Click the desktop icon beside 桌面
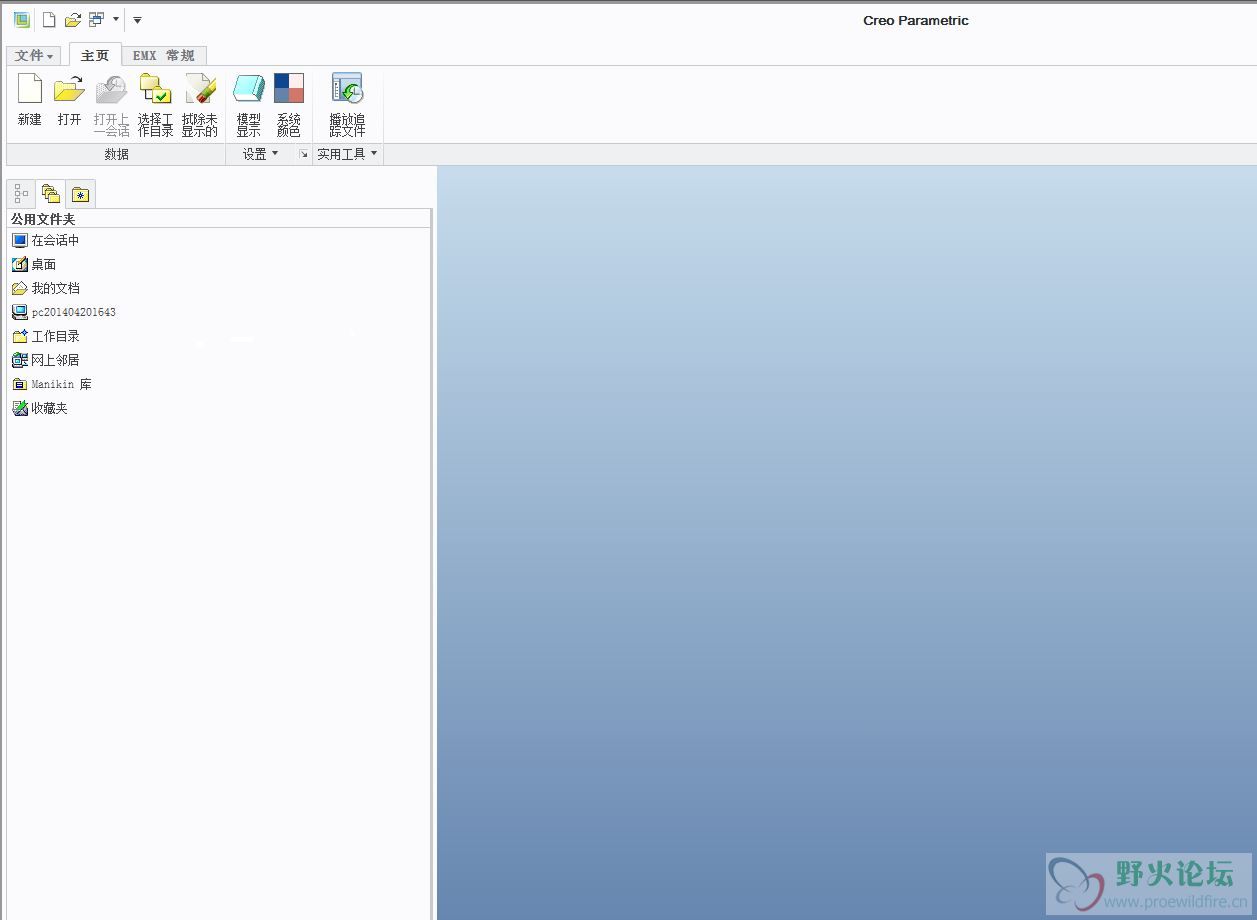This screenshot has height=920, width=1257. [x=20, y=264]
